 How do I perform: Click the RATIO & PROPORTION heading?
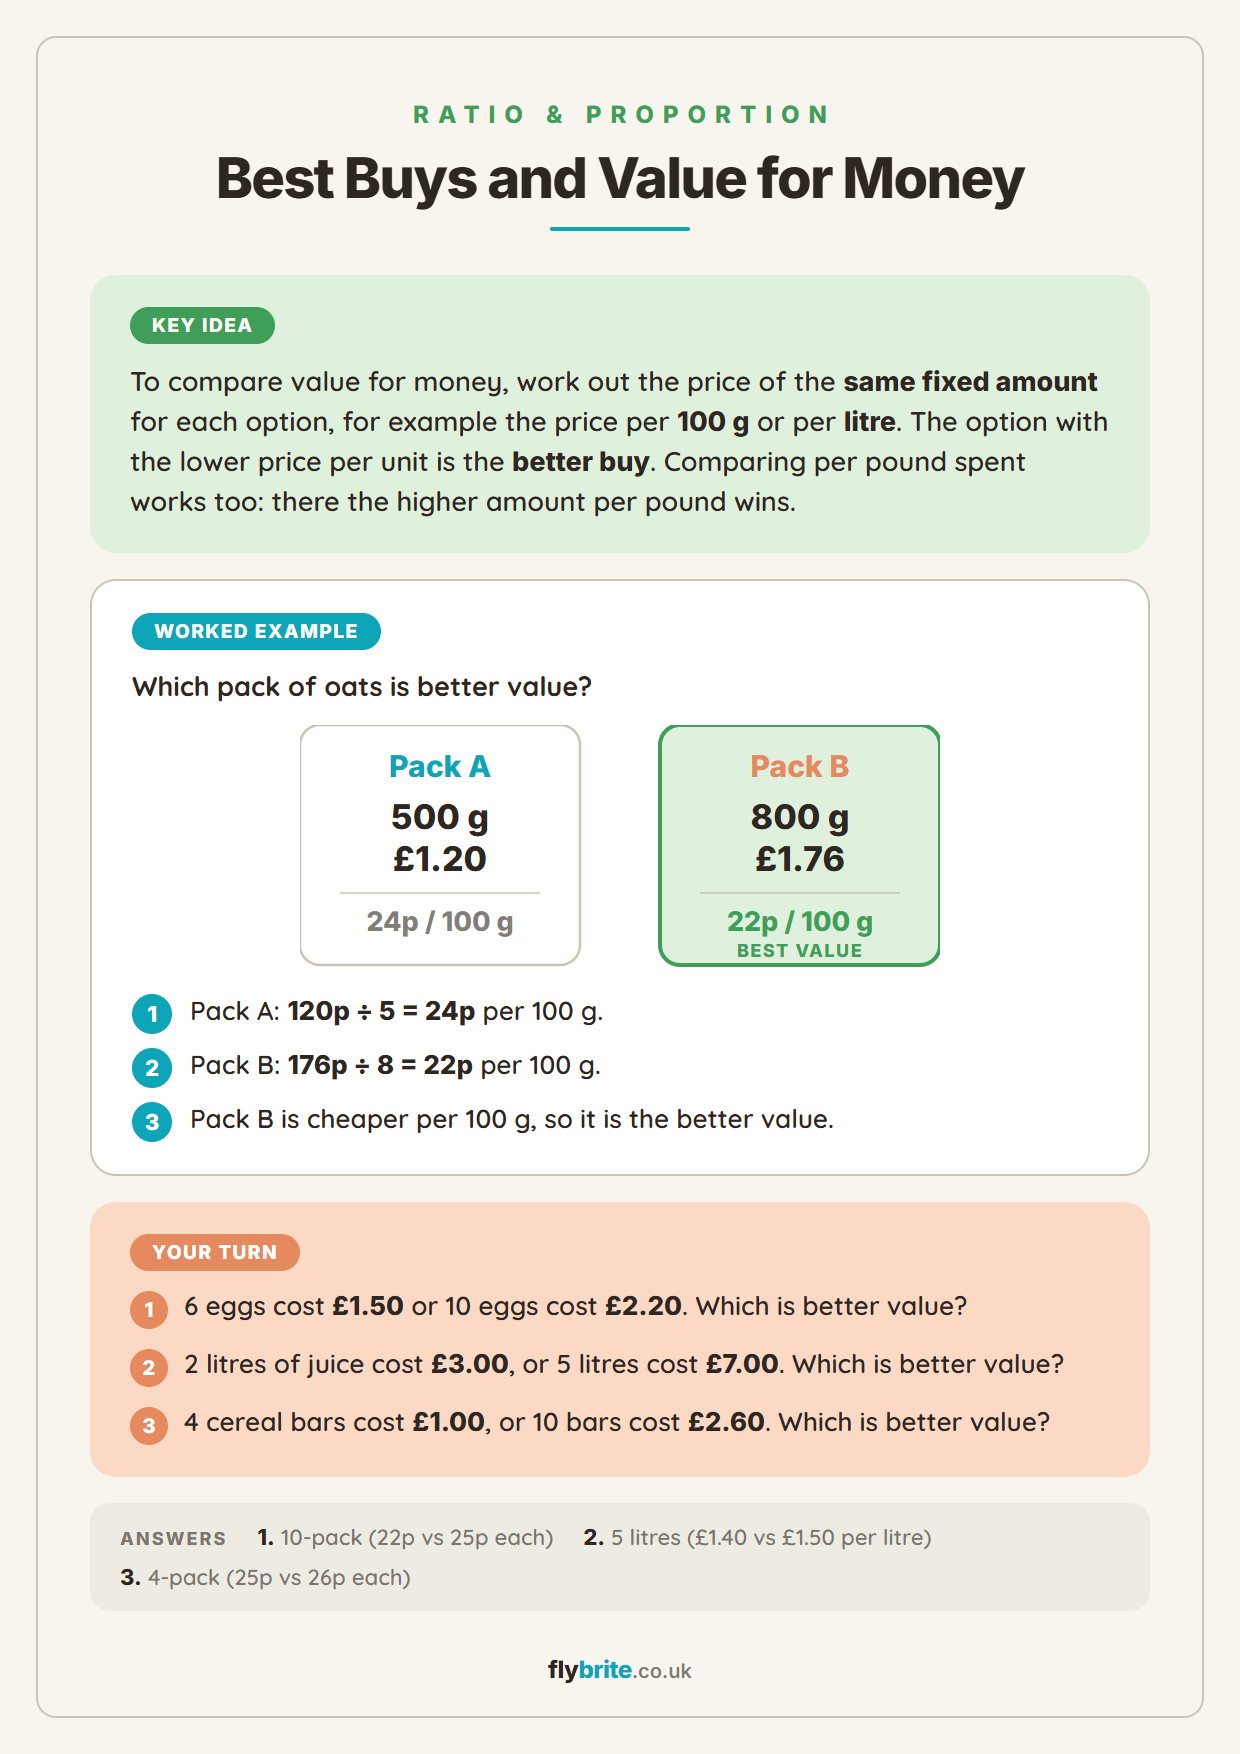(620, 115)
